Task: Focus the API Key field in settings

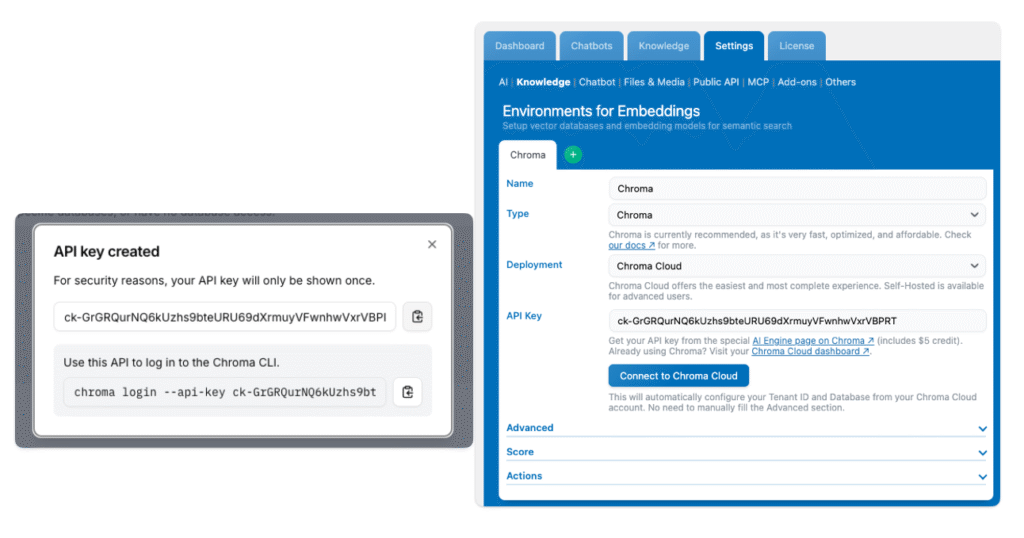Action: tap(797, 321)
